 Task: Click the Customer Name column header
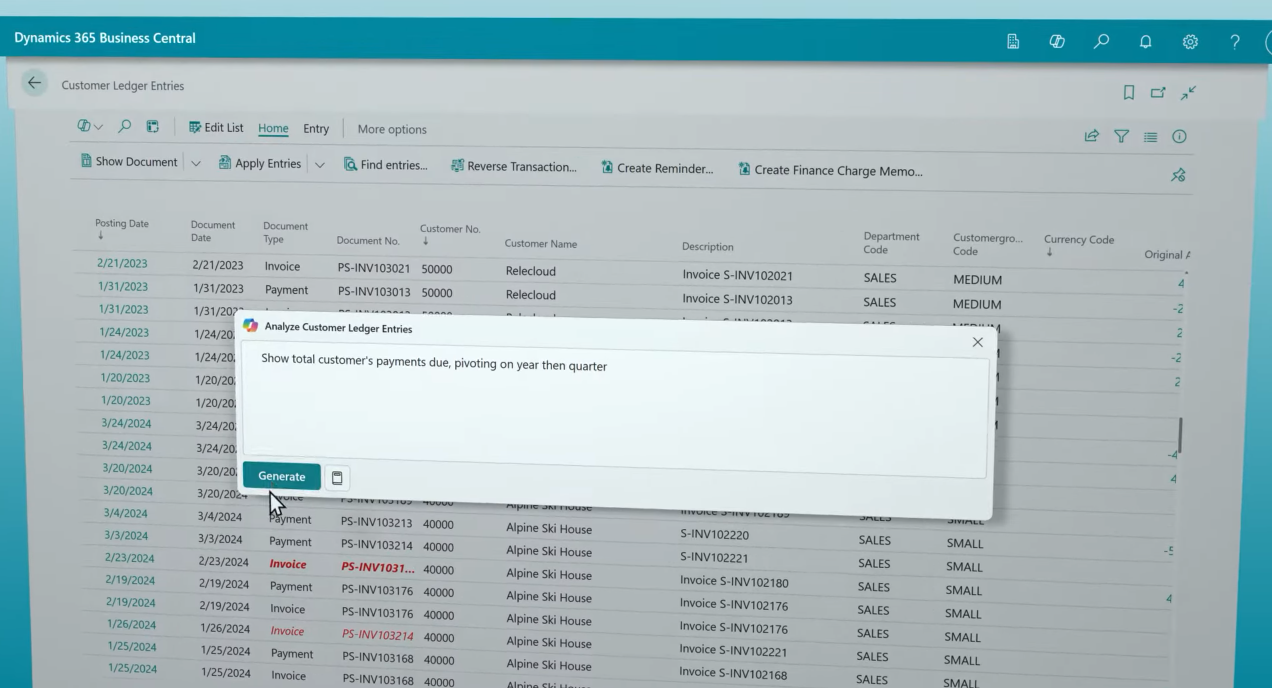tap(540, 244)
